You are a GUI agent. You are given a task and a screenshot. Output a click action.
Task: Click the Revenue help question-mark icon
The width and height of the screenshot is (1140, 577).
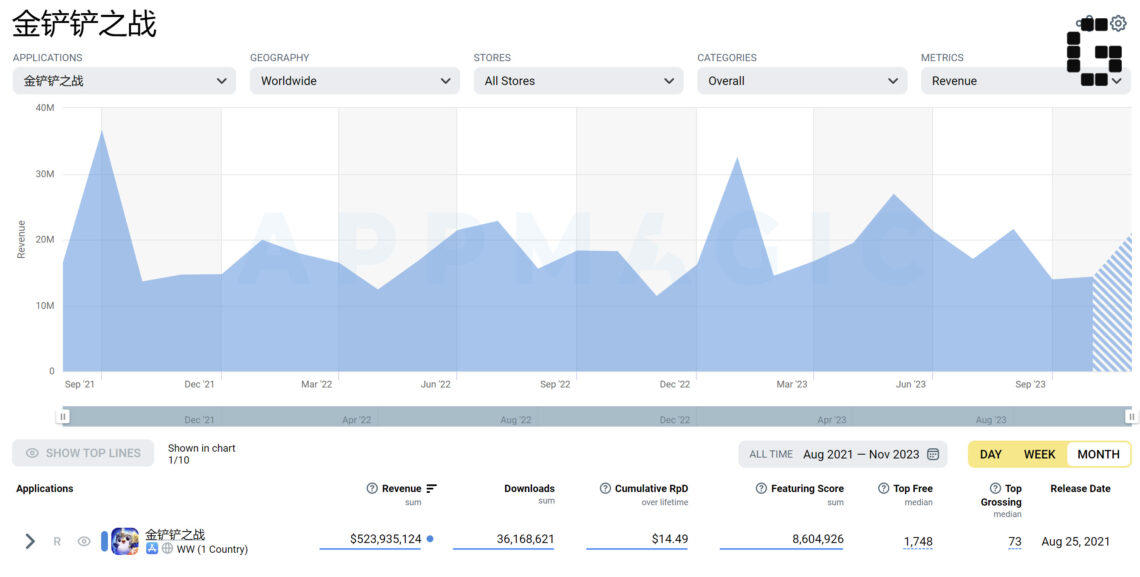(372, 488)
